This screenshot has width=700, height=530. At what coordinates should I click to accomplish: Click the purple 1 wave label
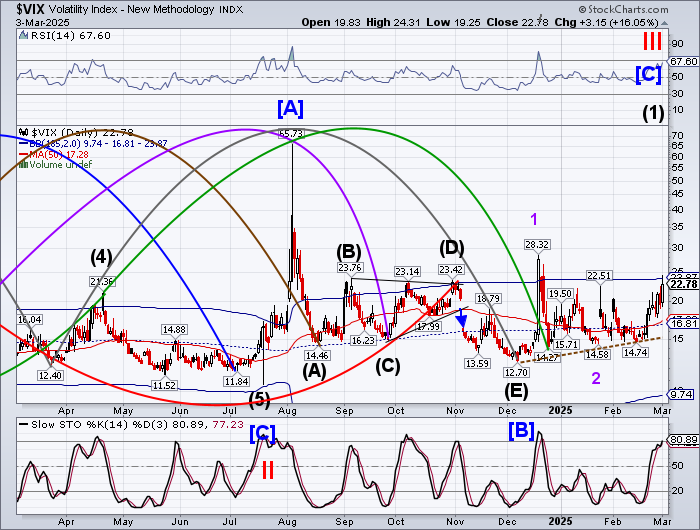(535, 219)
